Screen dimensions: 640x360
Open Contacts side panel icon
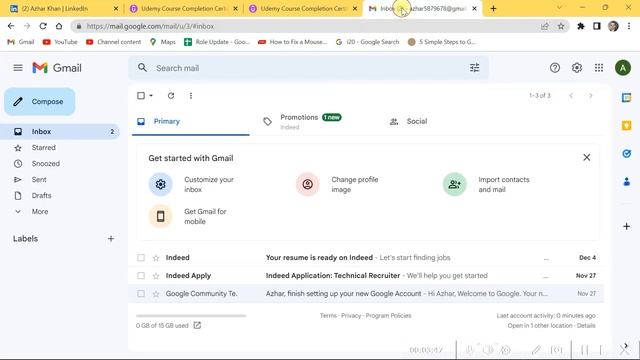tap(627, 182)
